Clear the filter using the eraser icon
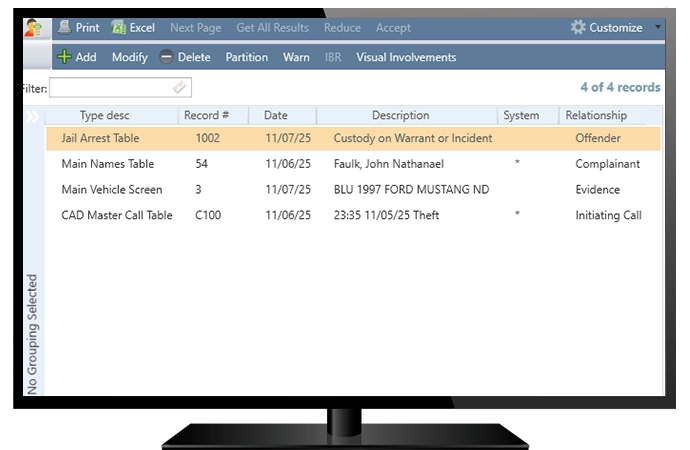 click(180, 87)
